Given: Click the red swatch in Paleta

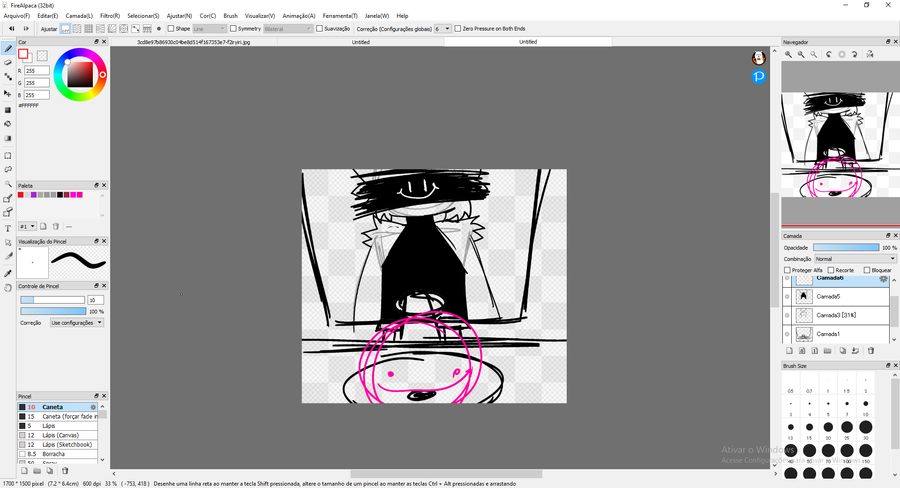Looking at the screenshot, I should [21, 195].
